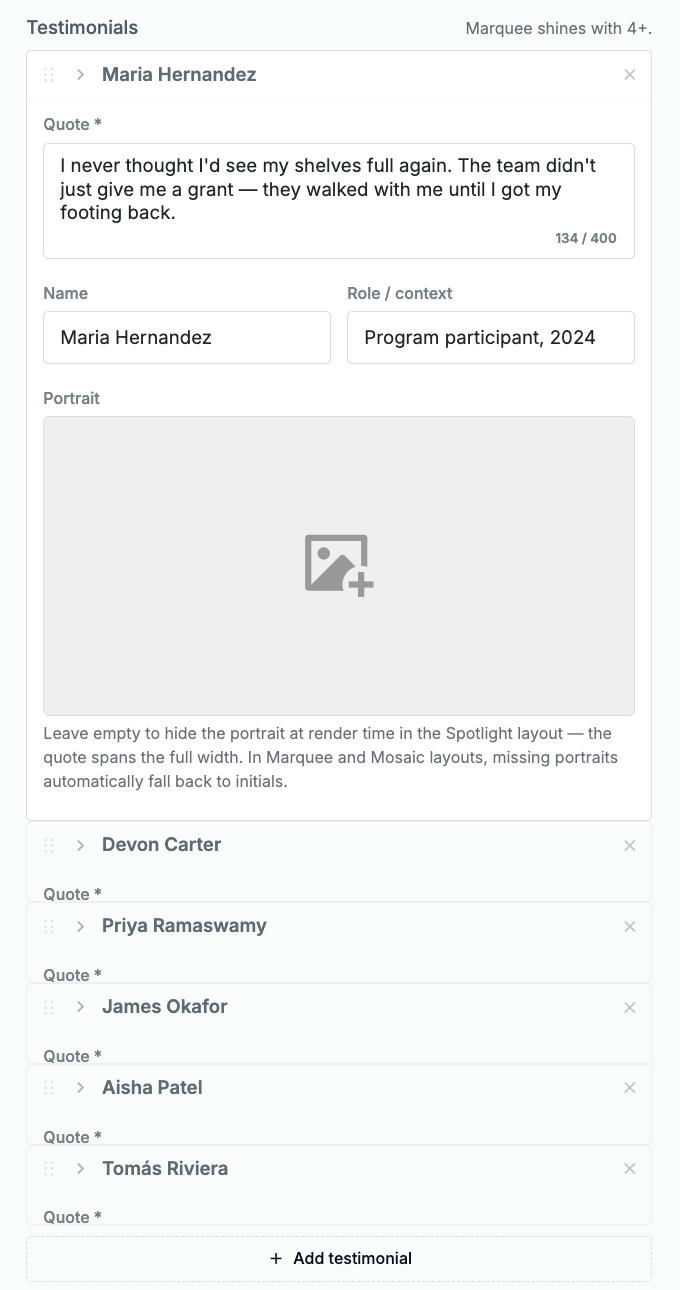Click the drag handle for Maria Hernandez
This screenshot has height=1290, width=680.
click(49, 75)
